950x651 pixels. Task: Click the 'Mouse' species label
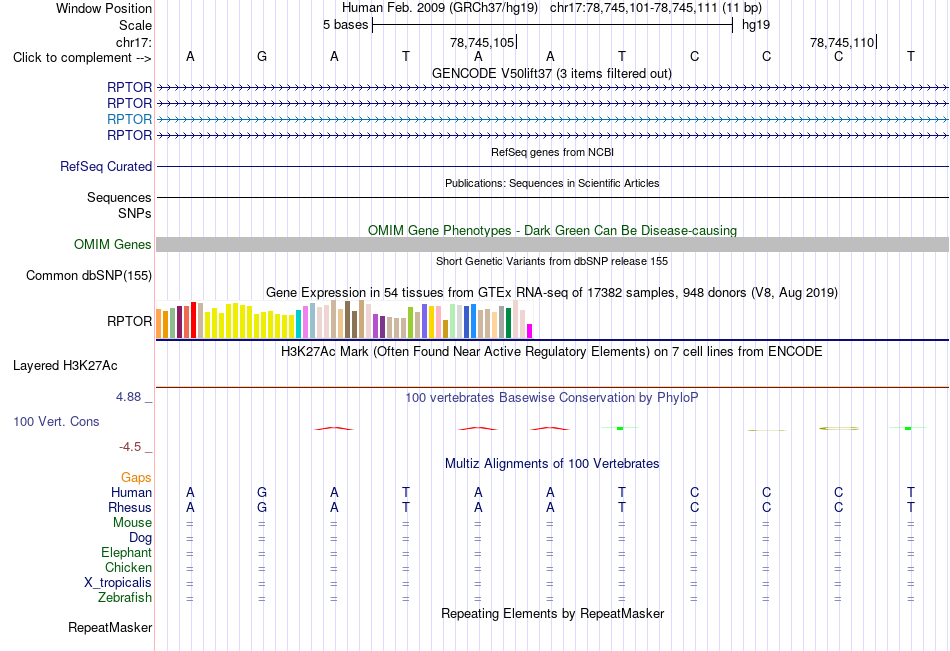[x=133, y=522]
